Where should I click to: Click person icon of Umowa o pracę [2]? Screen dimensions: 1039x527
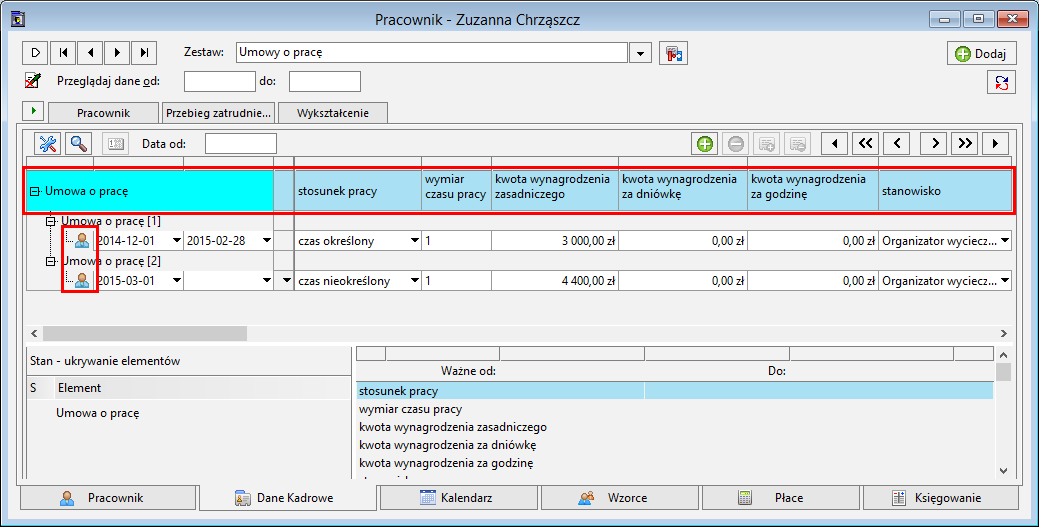pos(82,280)
